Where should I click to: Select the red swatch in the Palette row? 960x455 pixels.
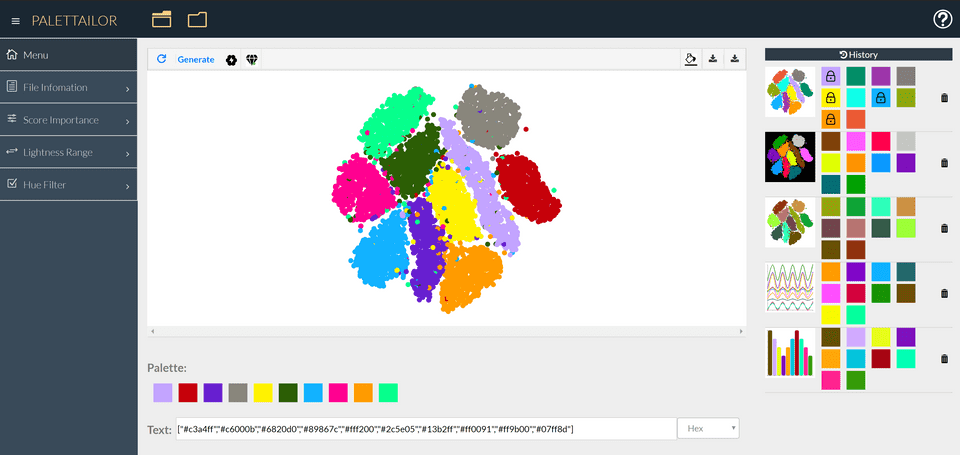coord(188,393)
